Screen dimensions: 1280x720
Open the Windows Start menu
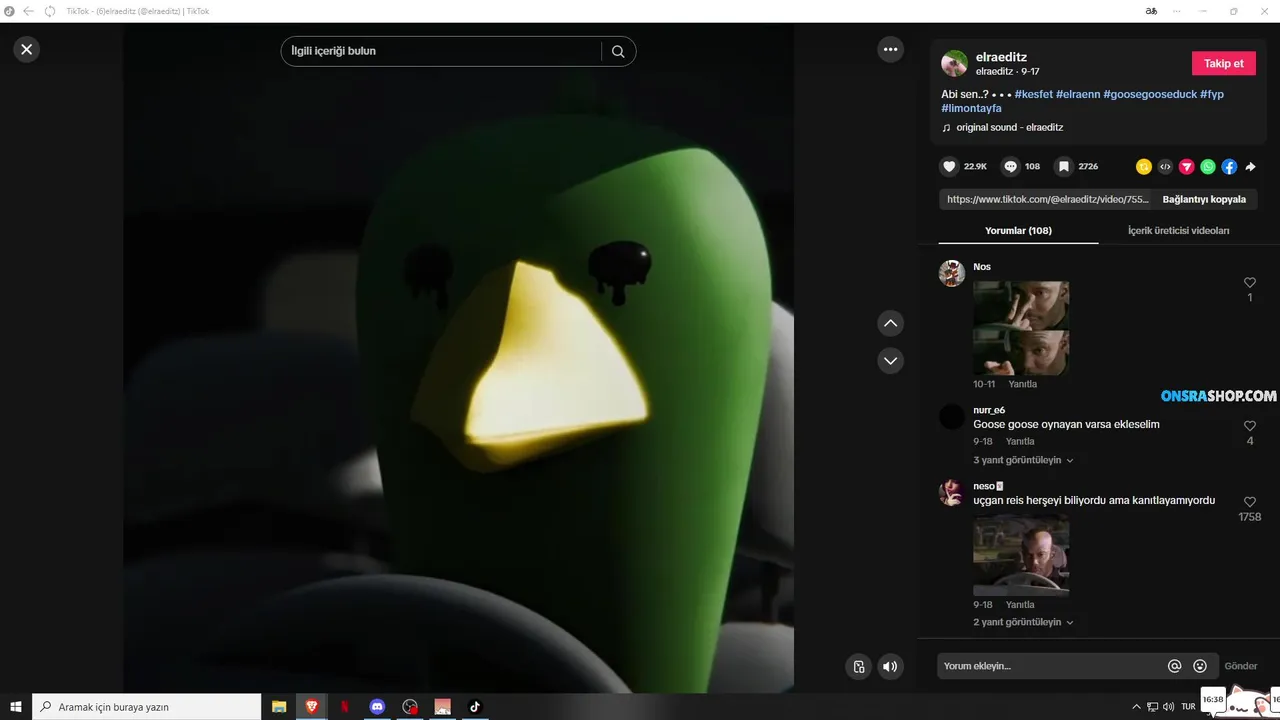tap(16, 706)
